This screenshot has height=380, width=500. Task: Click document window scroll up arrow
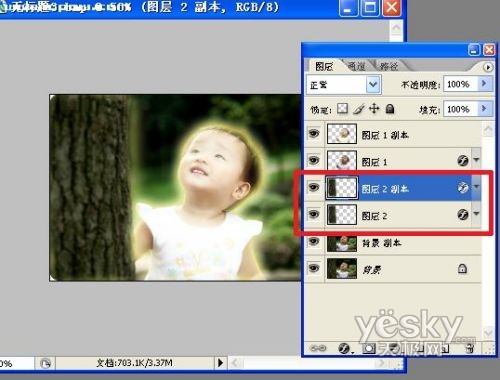(396, 28)
